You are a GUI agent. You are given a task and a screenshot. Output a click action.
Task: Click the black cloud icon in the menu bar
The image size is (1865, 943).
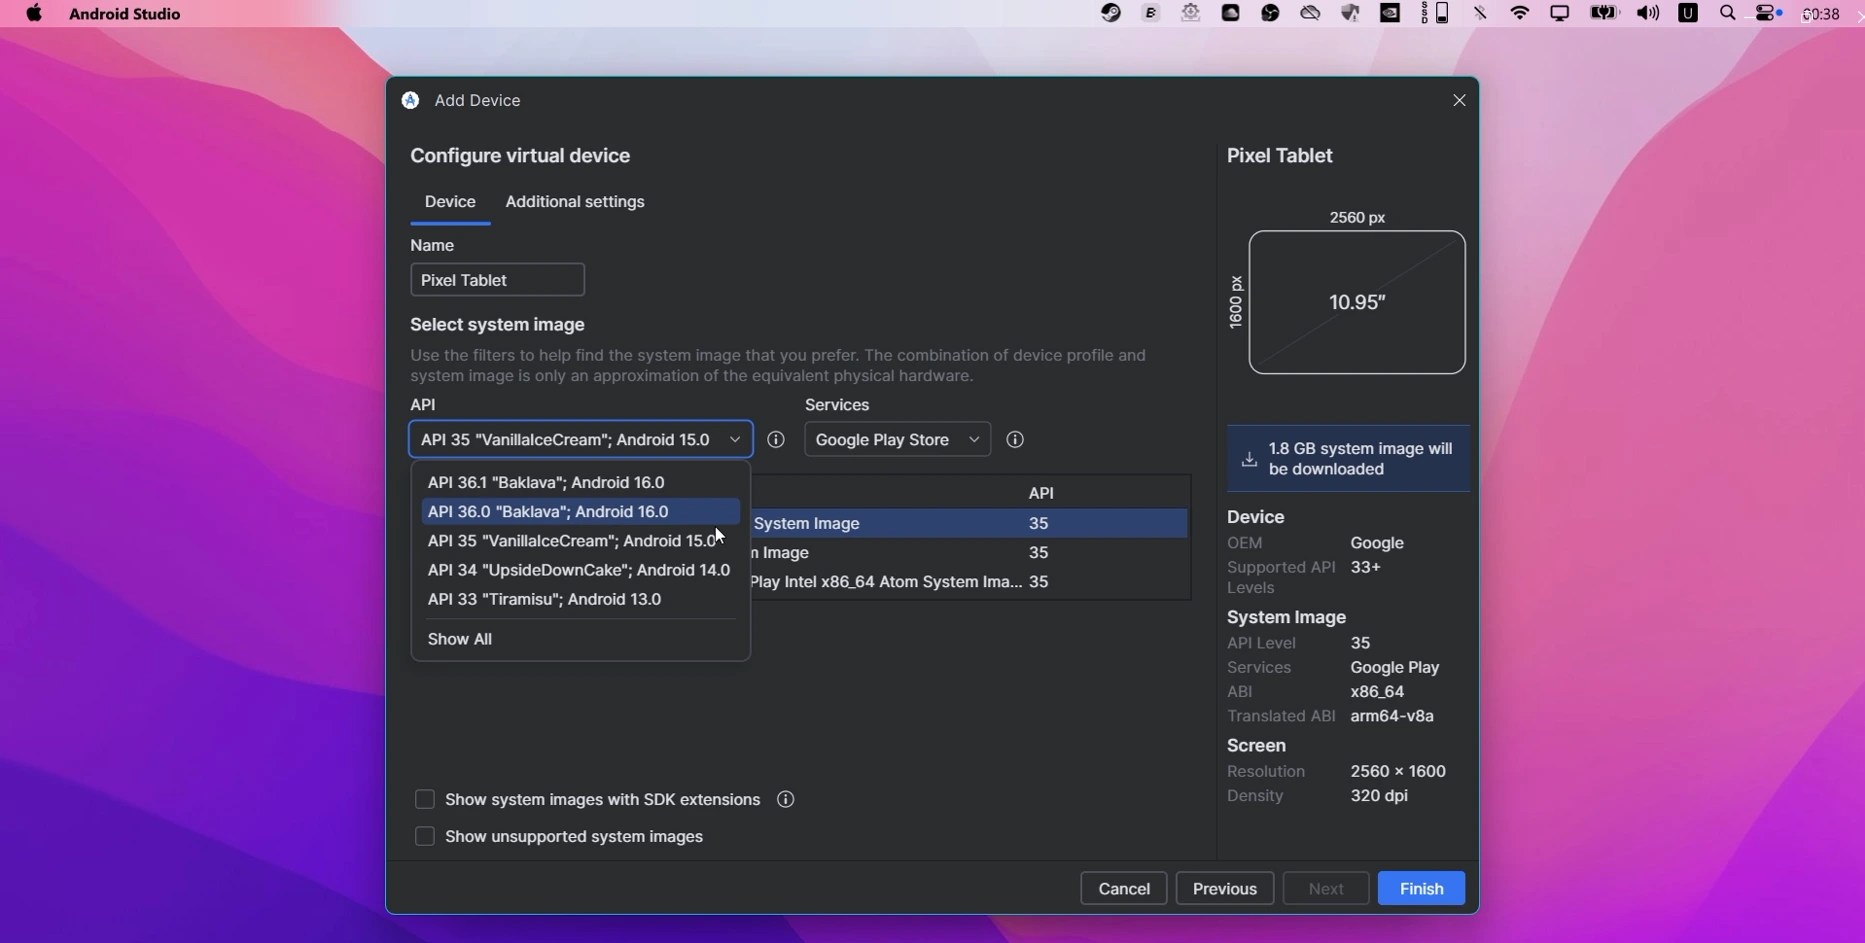point(1231,13)
